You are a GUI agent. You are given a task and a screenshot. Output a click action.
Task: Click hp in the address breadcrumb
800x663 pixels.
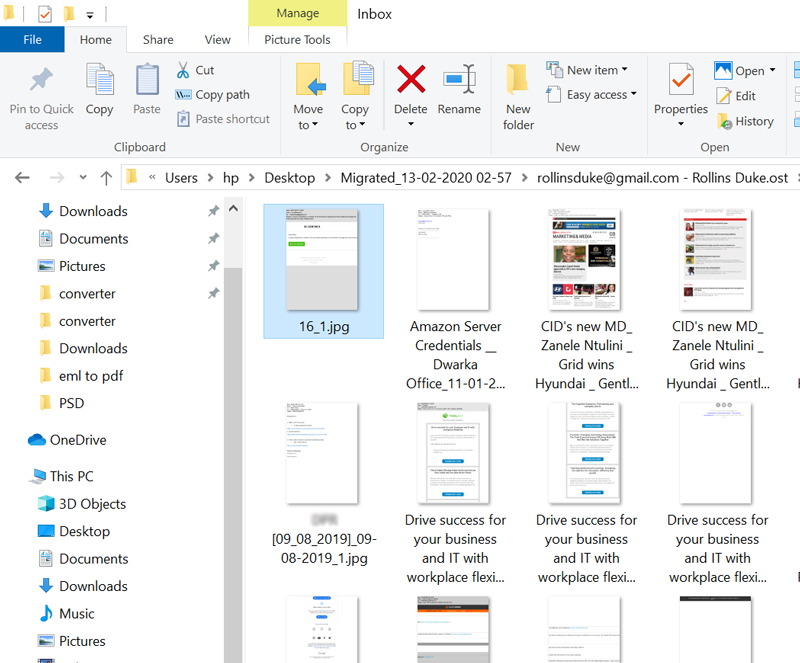click(x=231, y=178)
